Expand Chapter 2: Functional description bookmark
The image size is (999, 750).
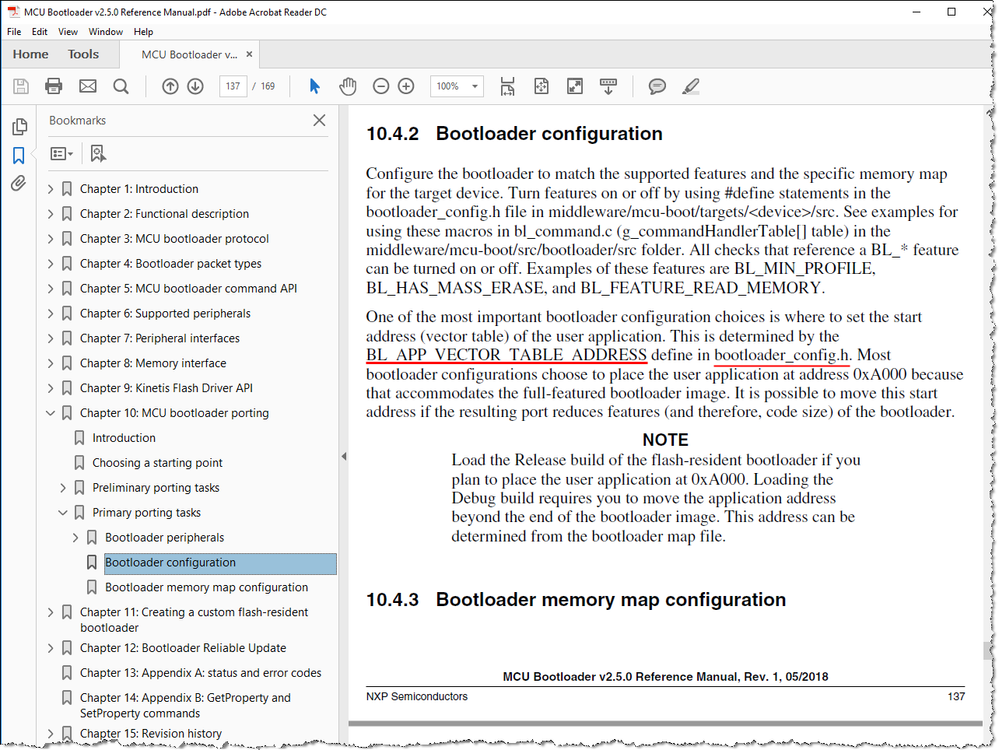click(x=50, y=213)
